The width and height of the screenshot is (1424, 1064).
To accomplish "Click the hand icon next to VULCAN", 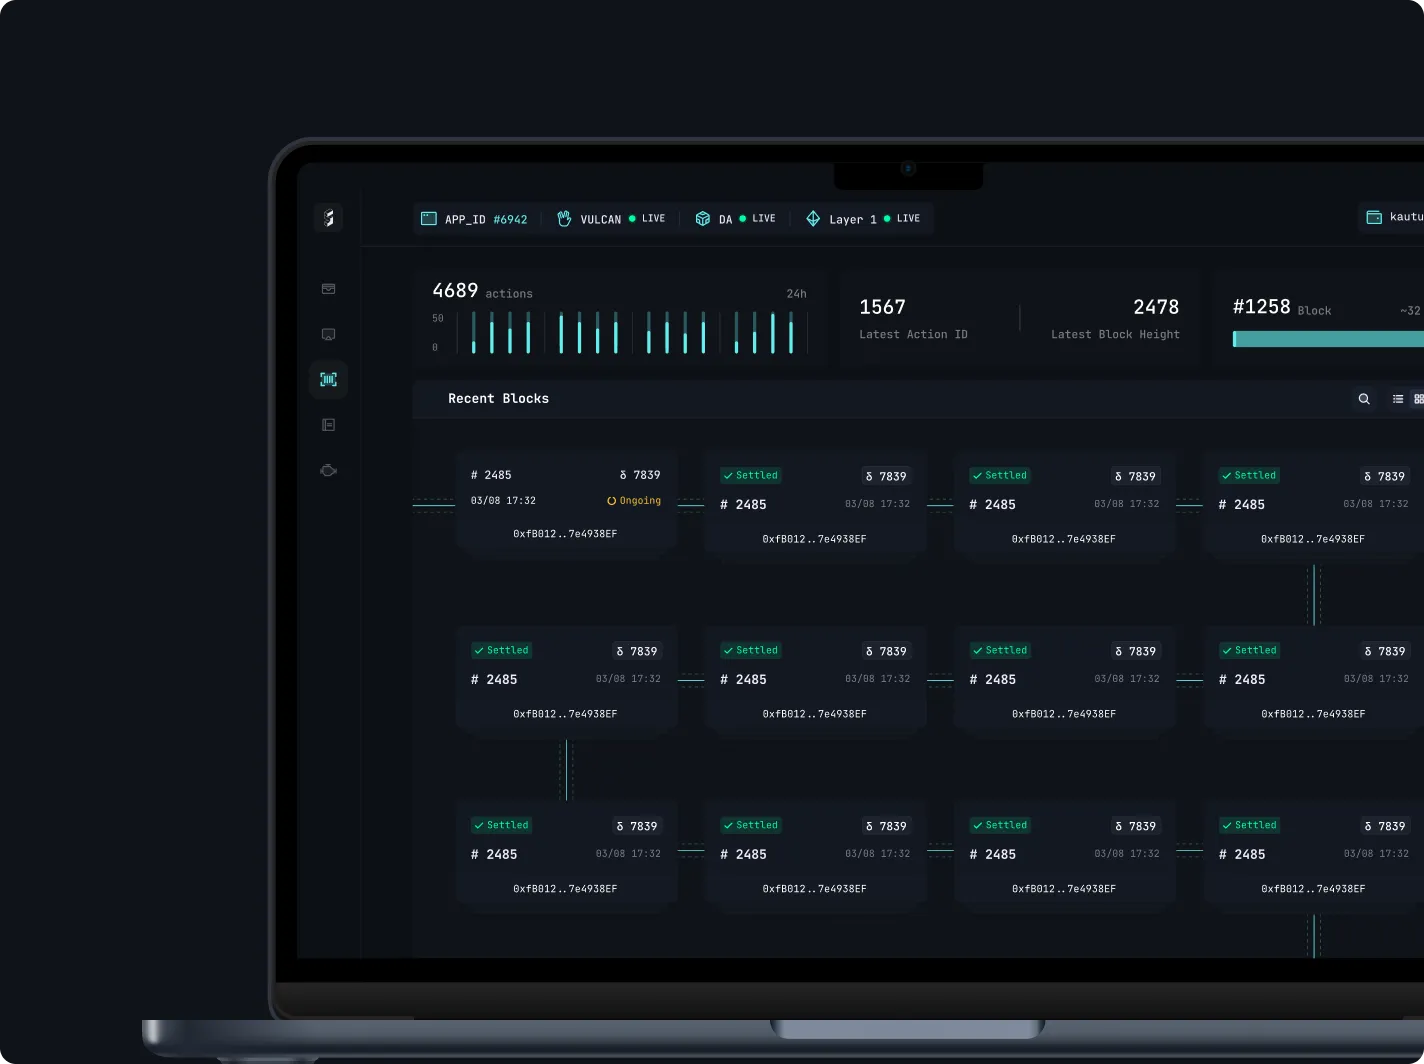I will tap(564, 218).
